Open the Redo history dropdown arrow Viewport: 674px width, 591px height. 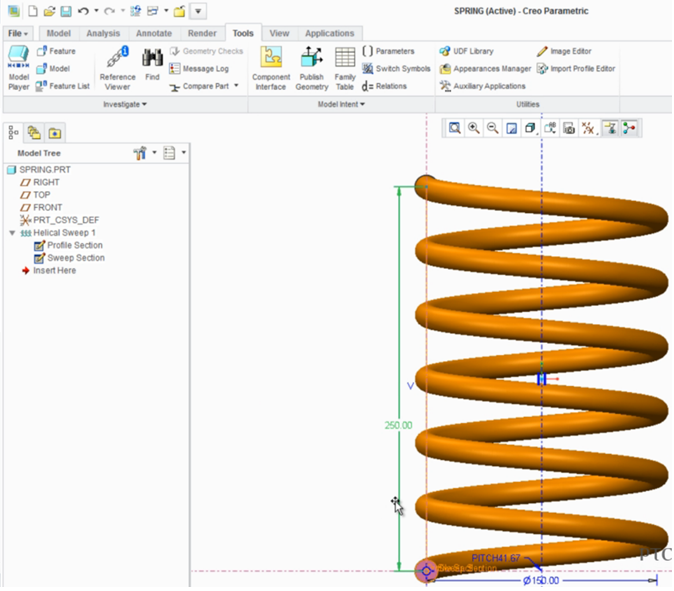pyautogui.click(x=123, y=11)
